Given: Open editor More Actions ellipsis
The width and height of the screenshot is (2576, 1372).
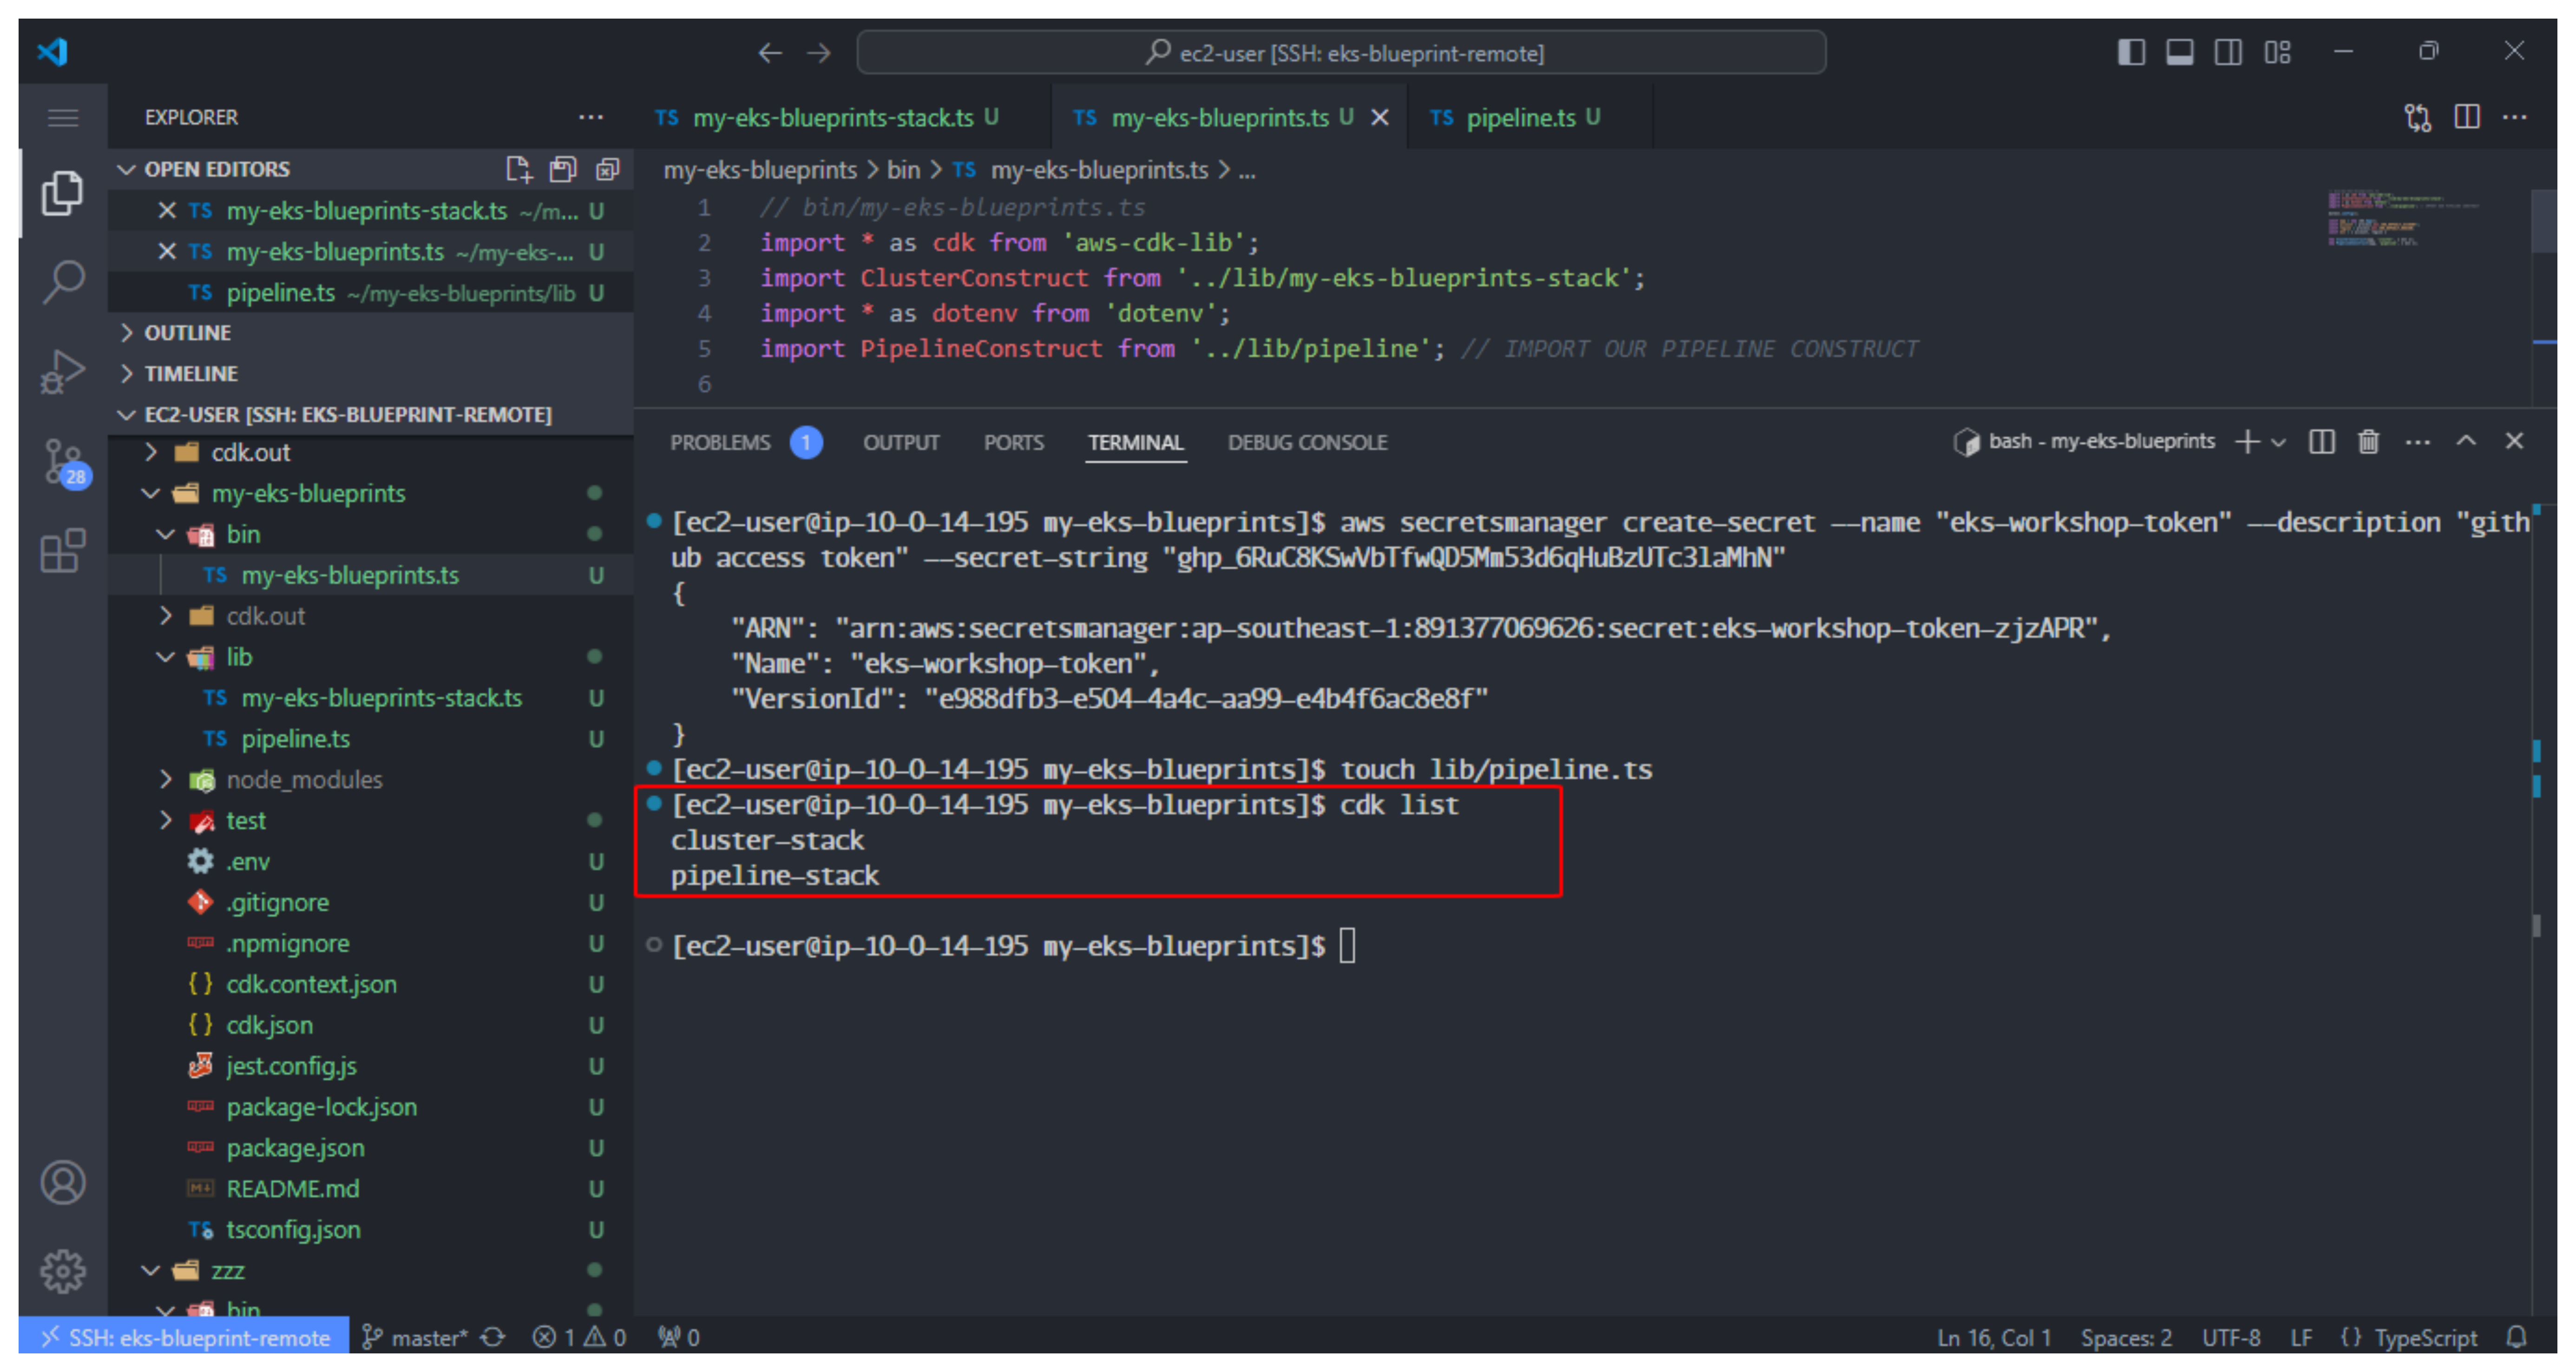Looking at the screenshot, I should pos(2515,117).
